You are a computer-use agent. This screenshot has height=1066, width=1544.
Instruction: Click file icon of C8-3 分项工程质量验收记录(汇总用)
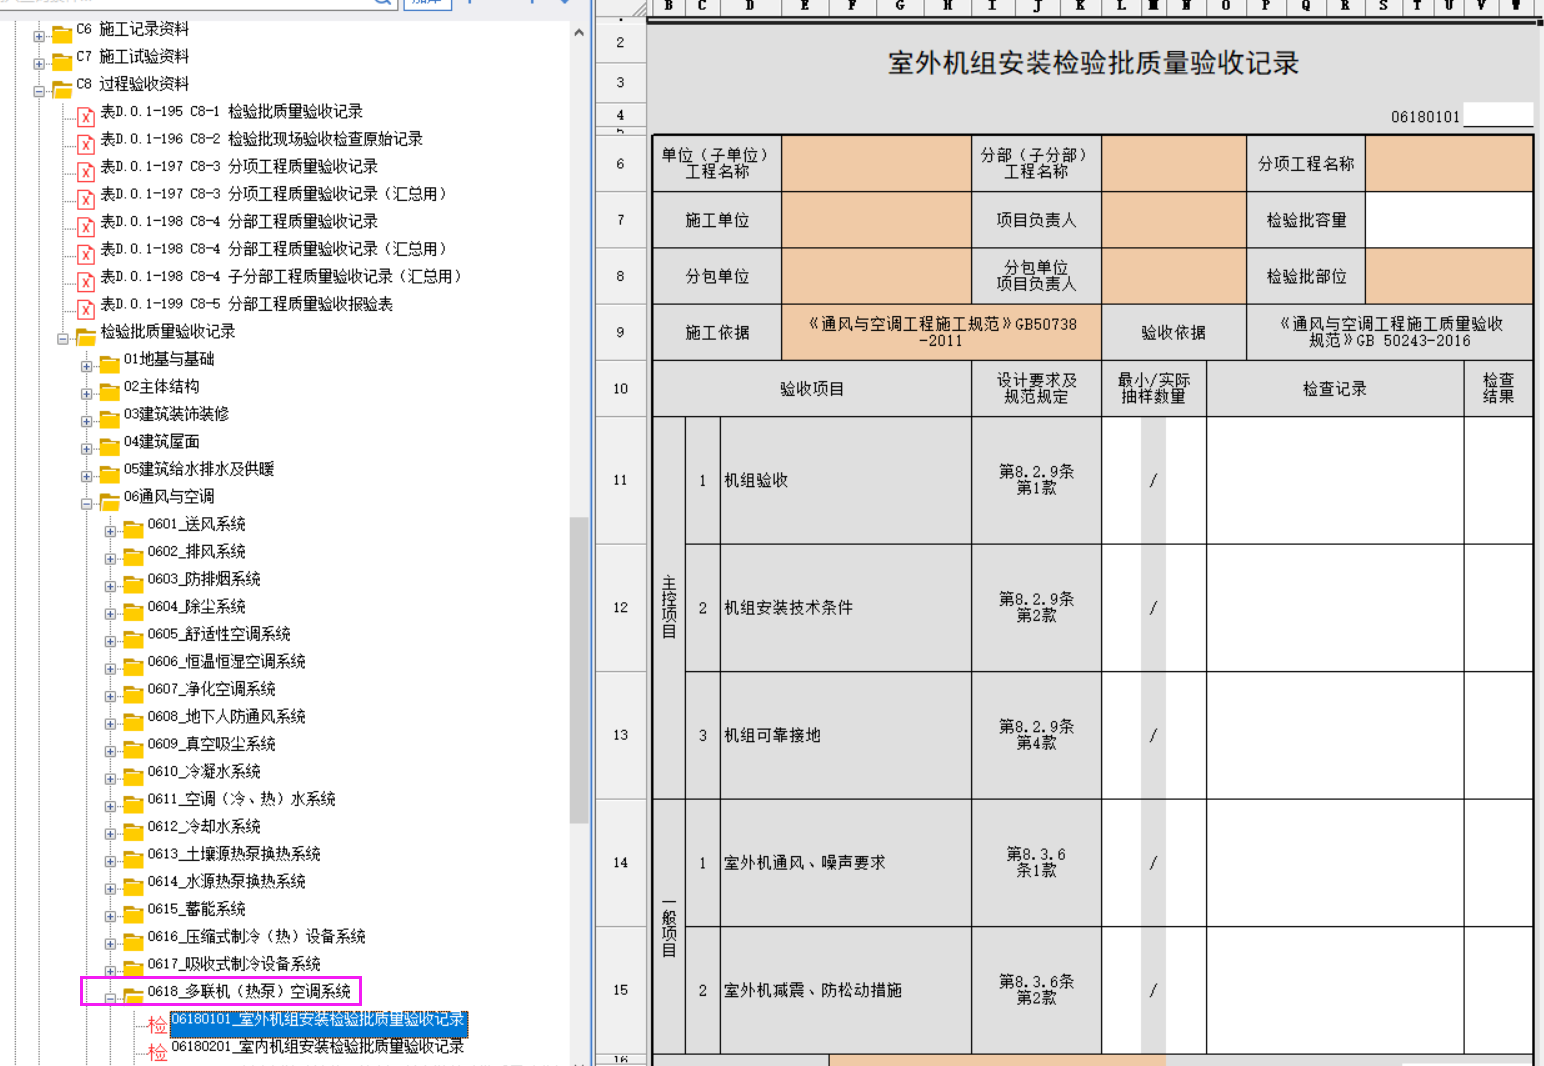(x=86, y=199)
